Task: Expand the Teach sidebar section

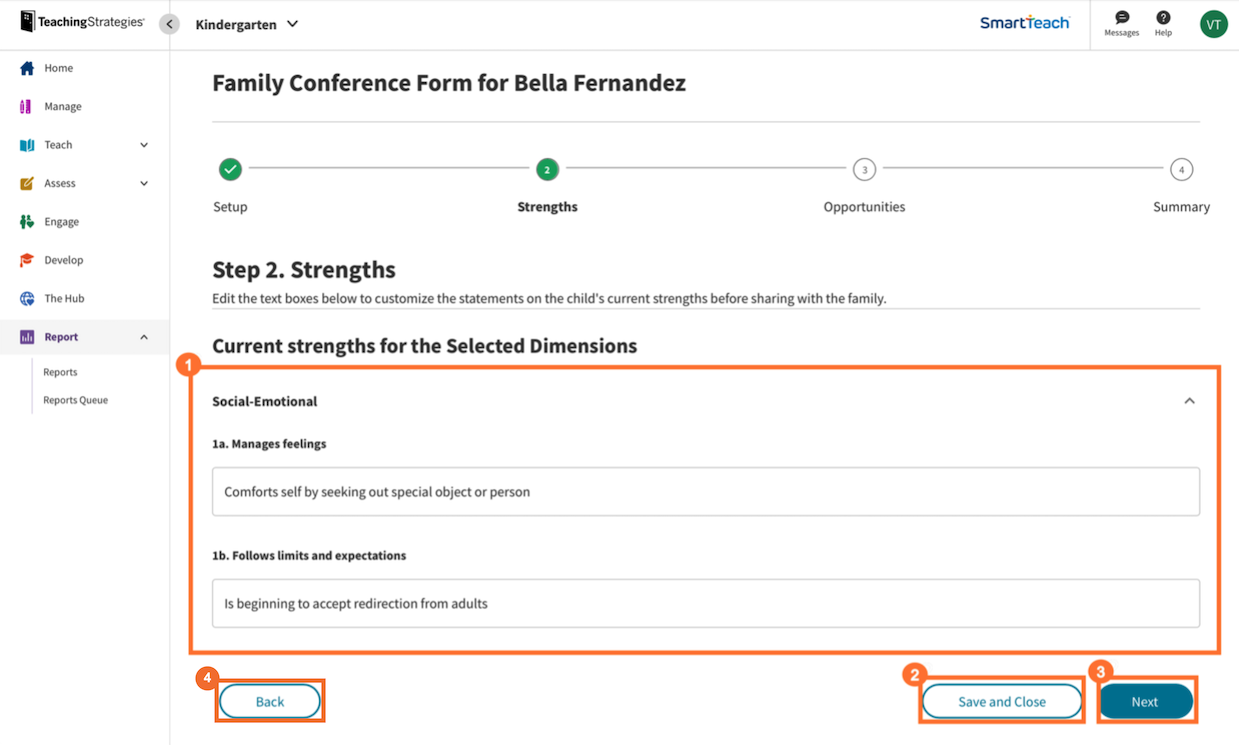Action: click(x=85, y=144)
